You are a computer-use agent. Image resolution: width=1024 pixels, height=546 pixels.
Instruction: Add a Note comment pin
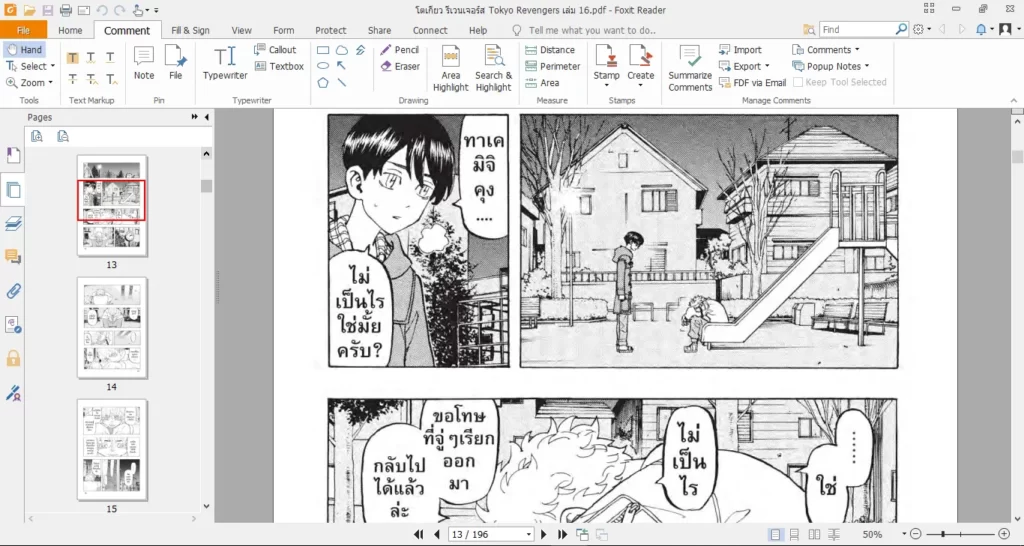[x=144, y=63]
